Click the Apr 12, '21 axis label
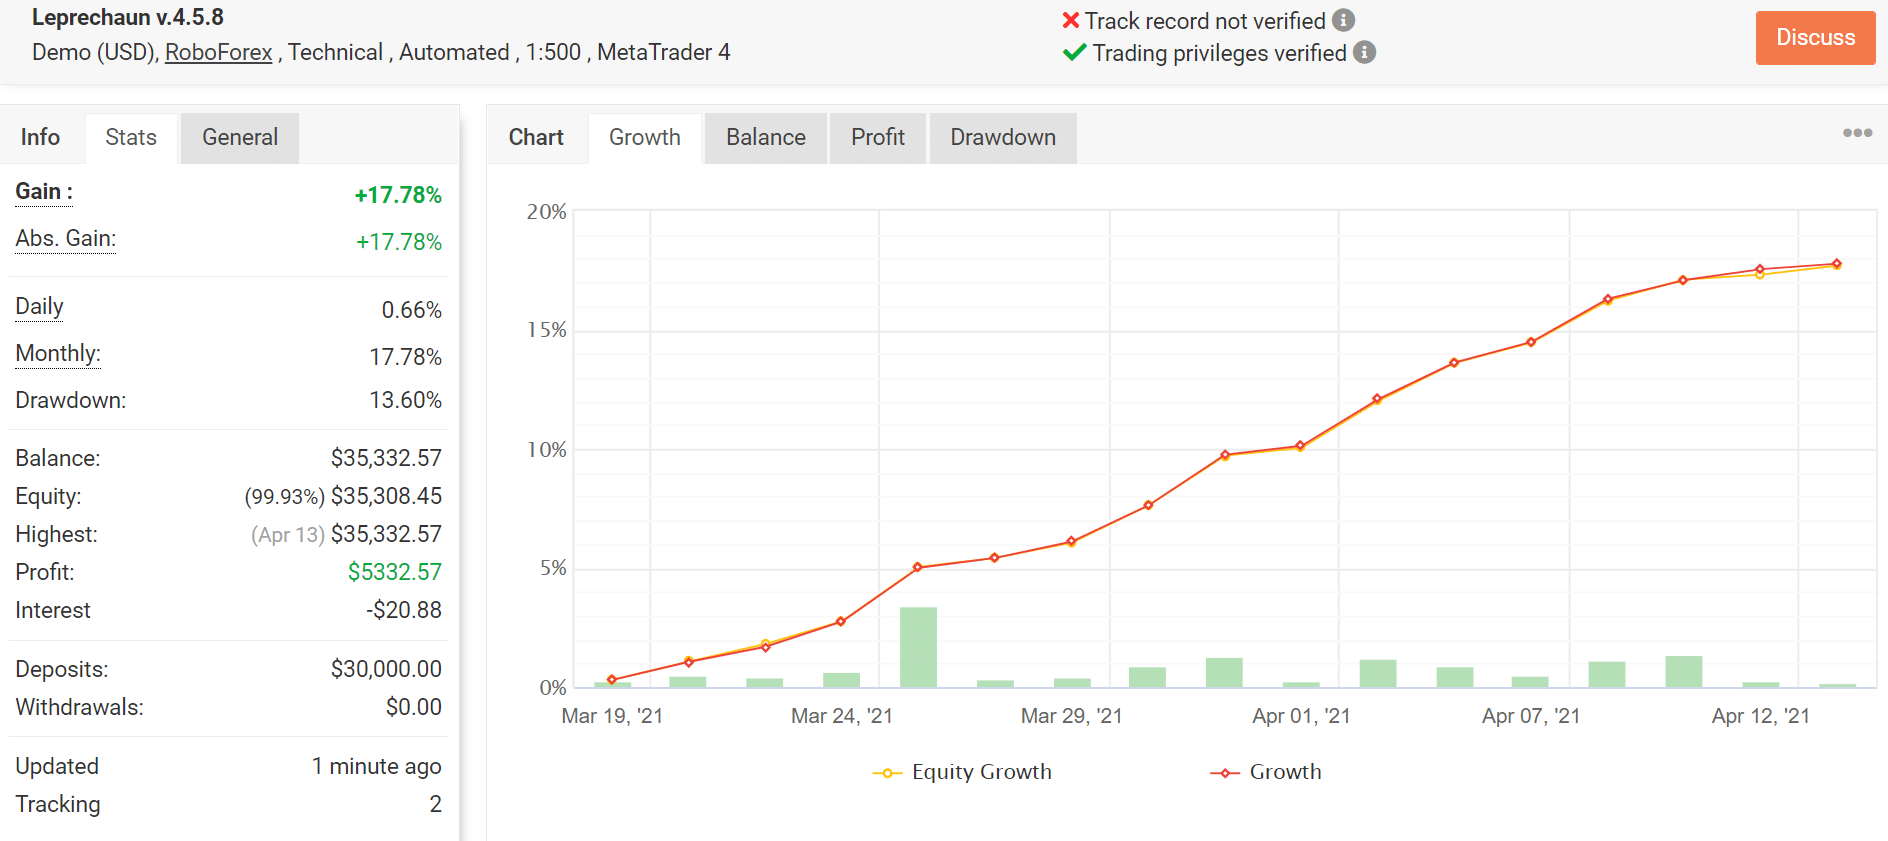Image resolution: width=1888 pixels, height=841 pixels. (1761, 716)
